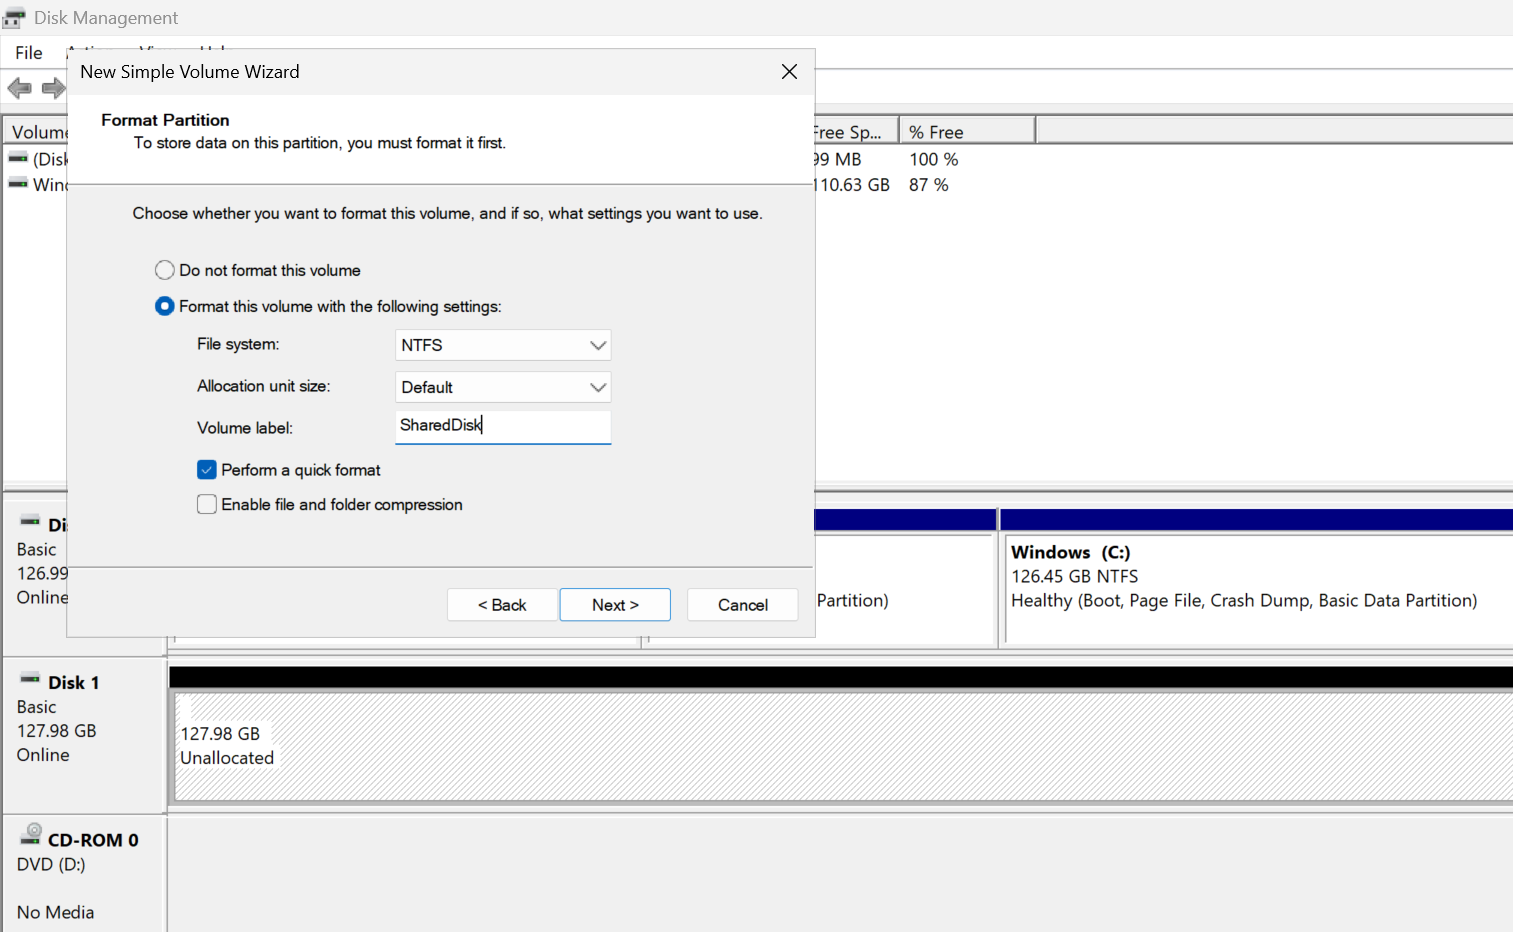Click the Volume label SharedDisk field
Screen dimensions: 1513x932
[503, 427]
